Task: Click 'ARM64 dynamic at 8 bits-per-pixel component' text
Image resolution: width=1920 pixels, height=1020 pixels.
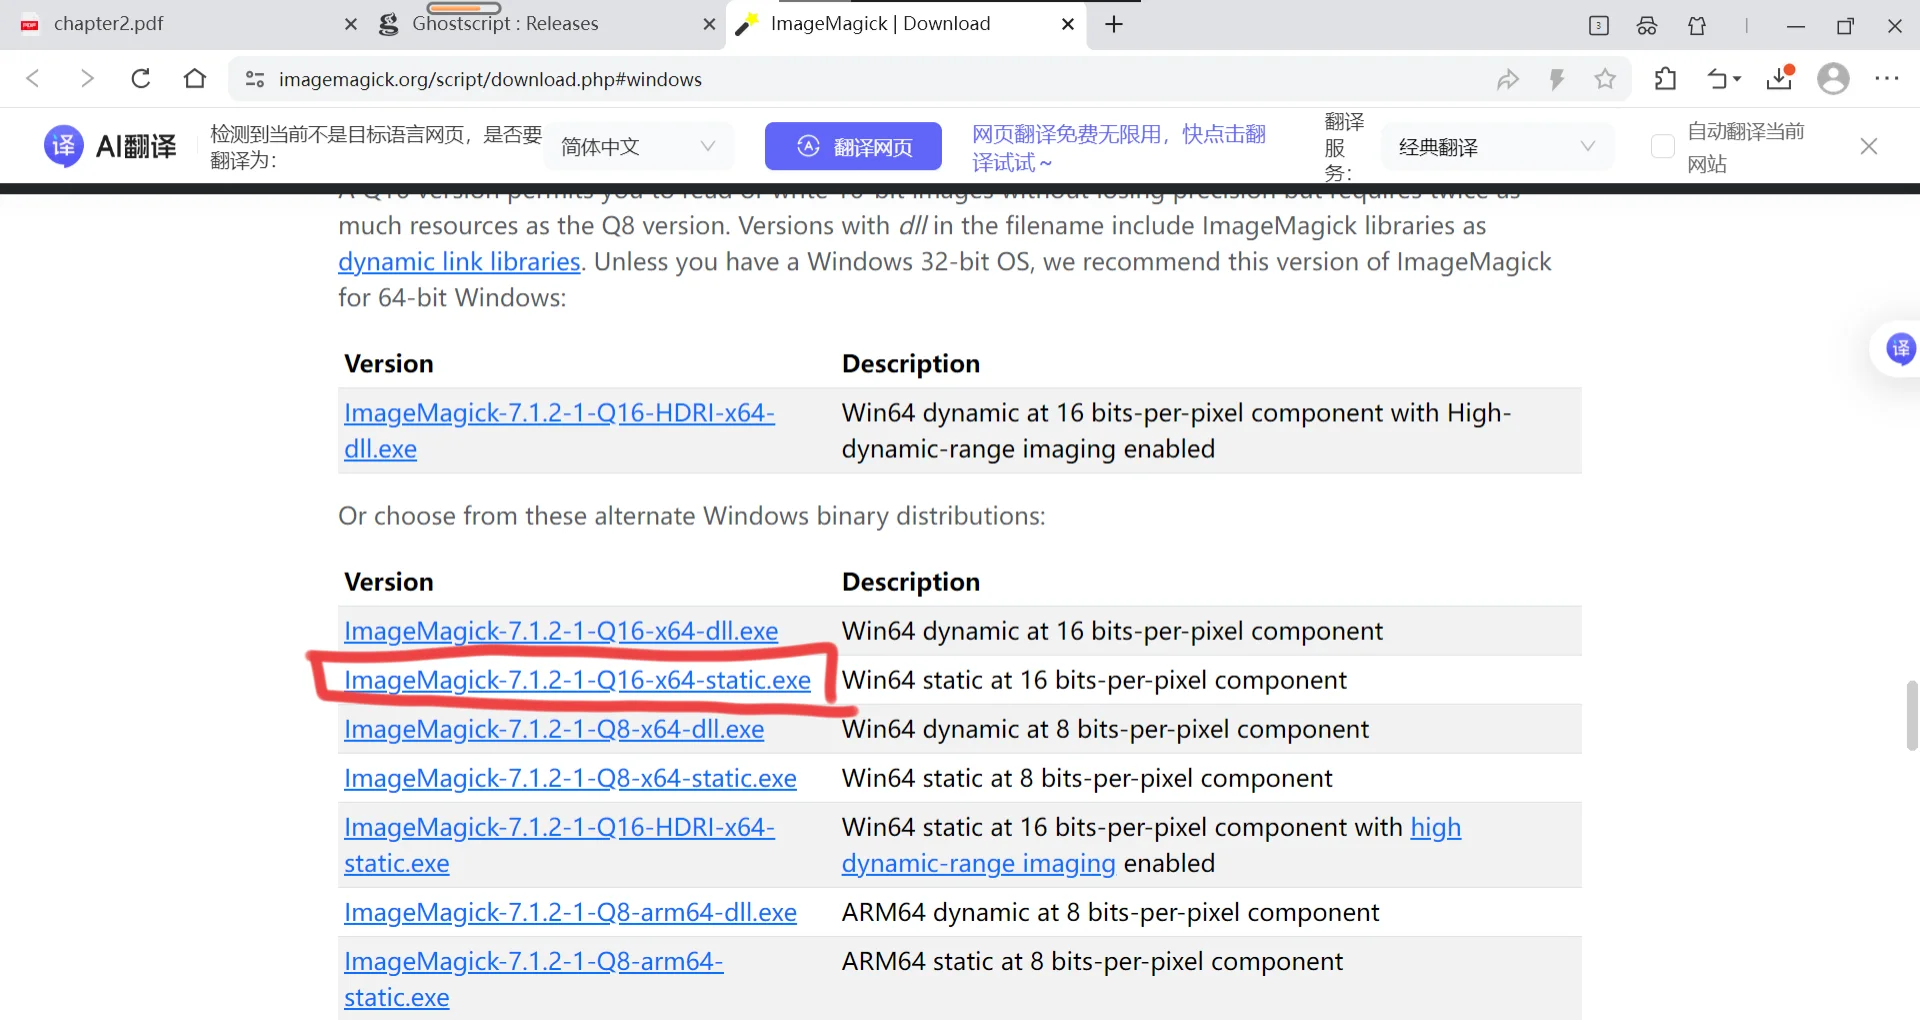Action: click(x=1110, y=912)
